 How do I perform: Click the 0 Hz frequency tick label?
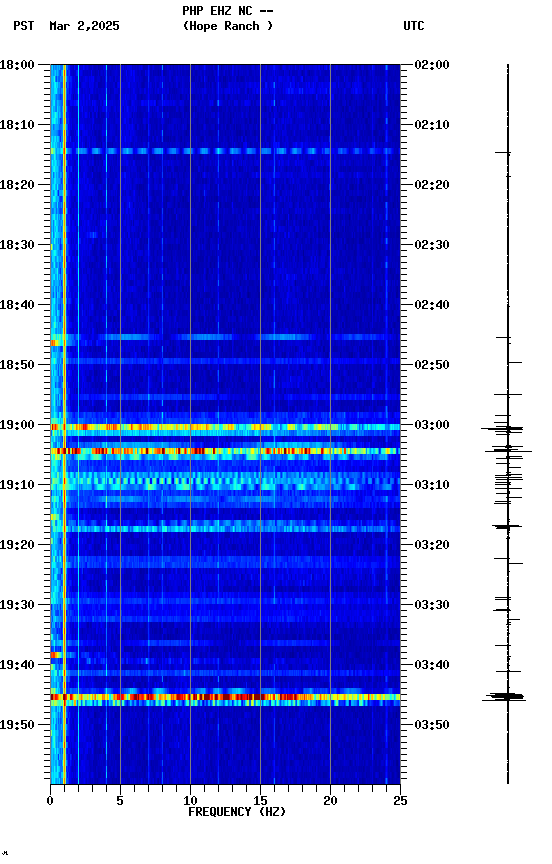(50, 801)
